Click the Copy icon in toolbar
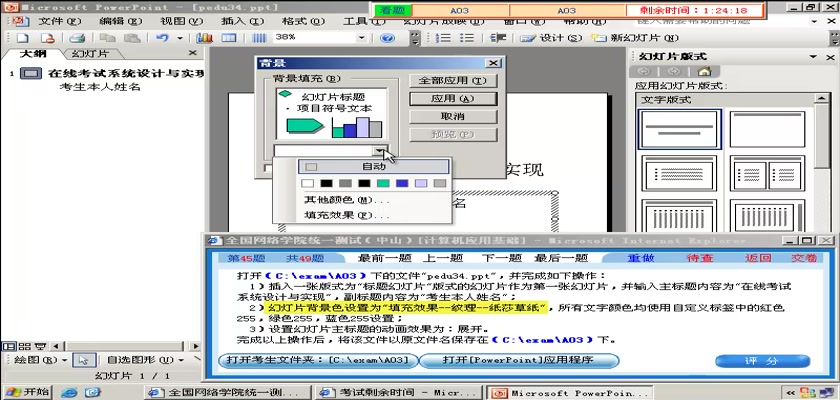 (108, 38)
